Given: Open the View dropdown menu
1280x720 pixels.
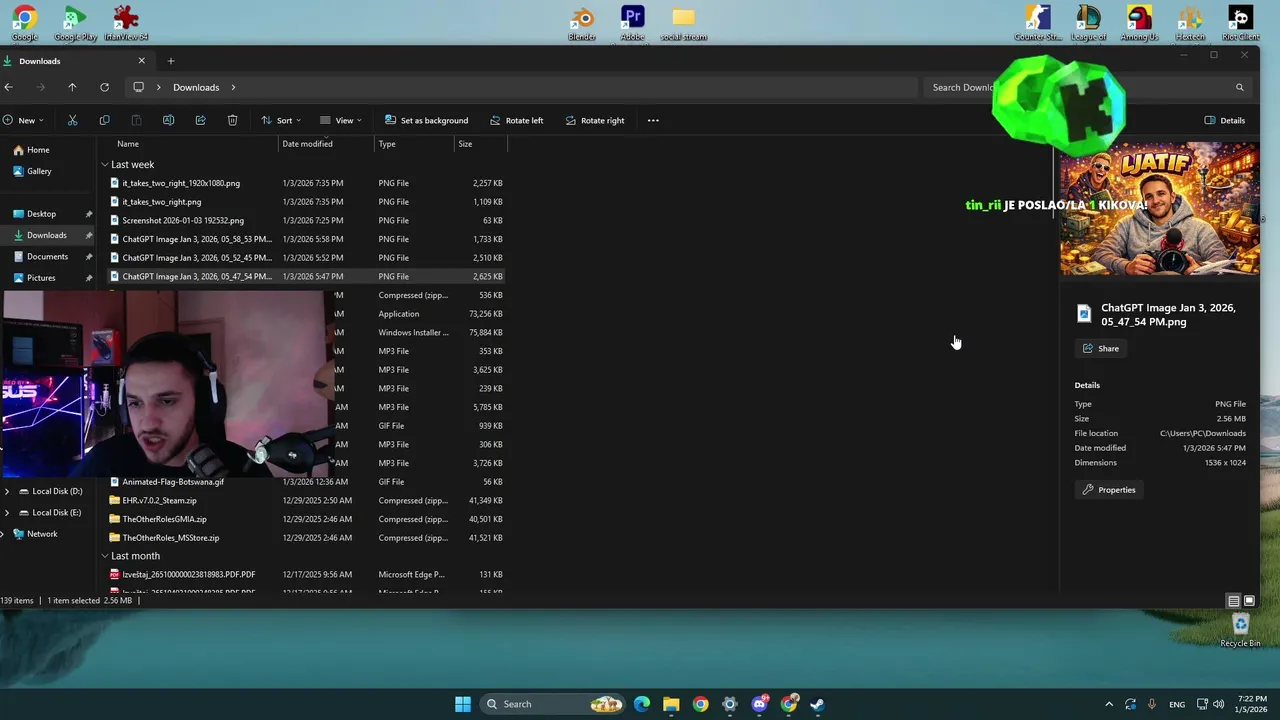Looking at the screenshot, I should pyautogui.click(x=343, y=120).
